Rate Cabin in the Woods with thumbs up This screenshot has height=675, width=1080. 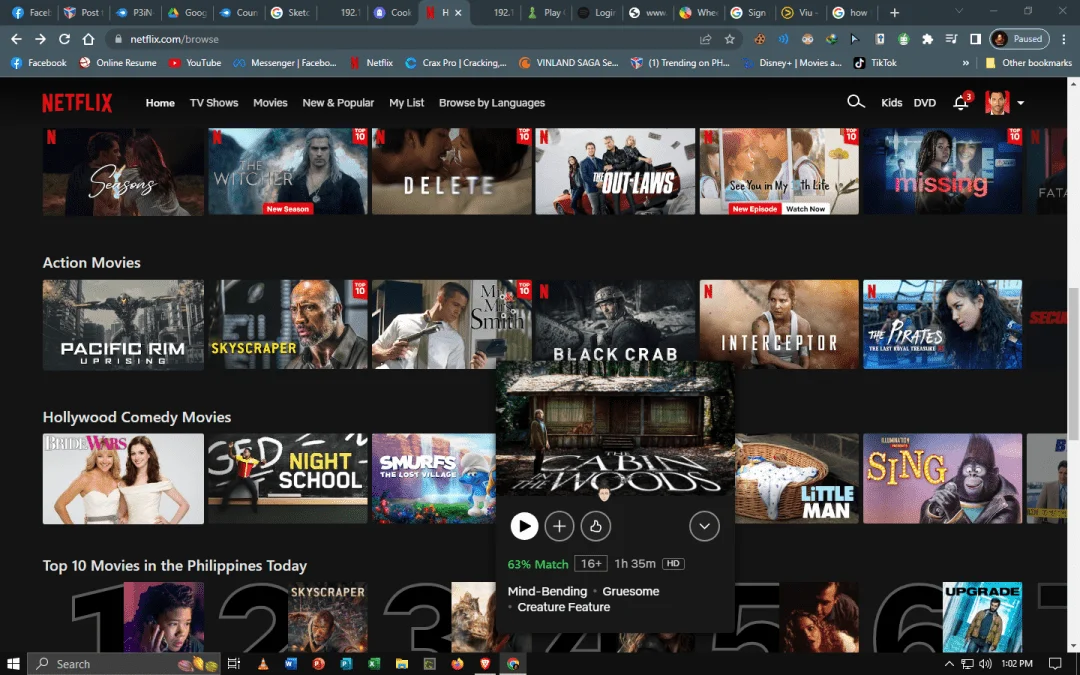pyautogui.click(x=596, y=526)
